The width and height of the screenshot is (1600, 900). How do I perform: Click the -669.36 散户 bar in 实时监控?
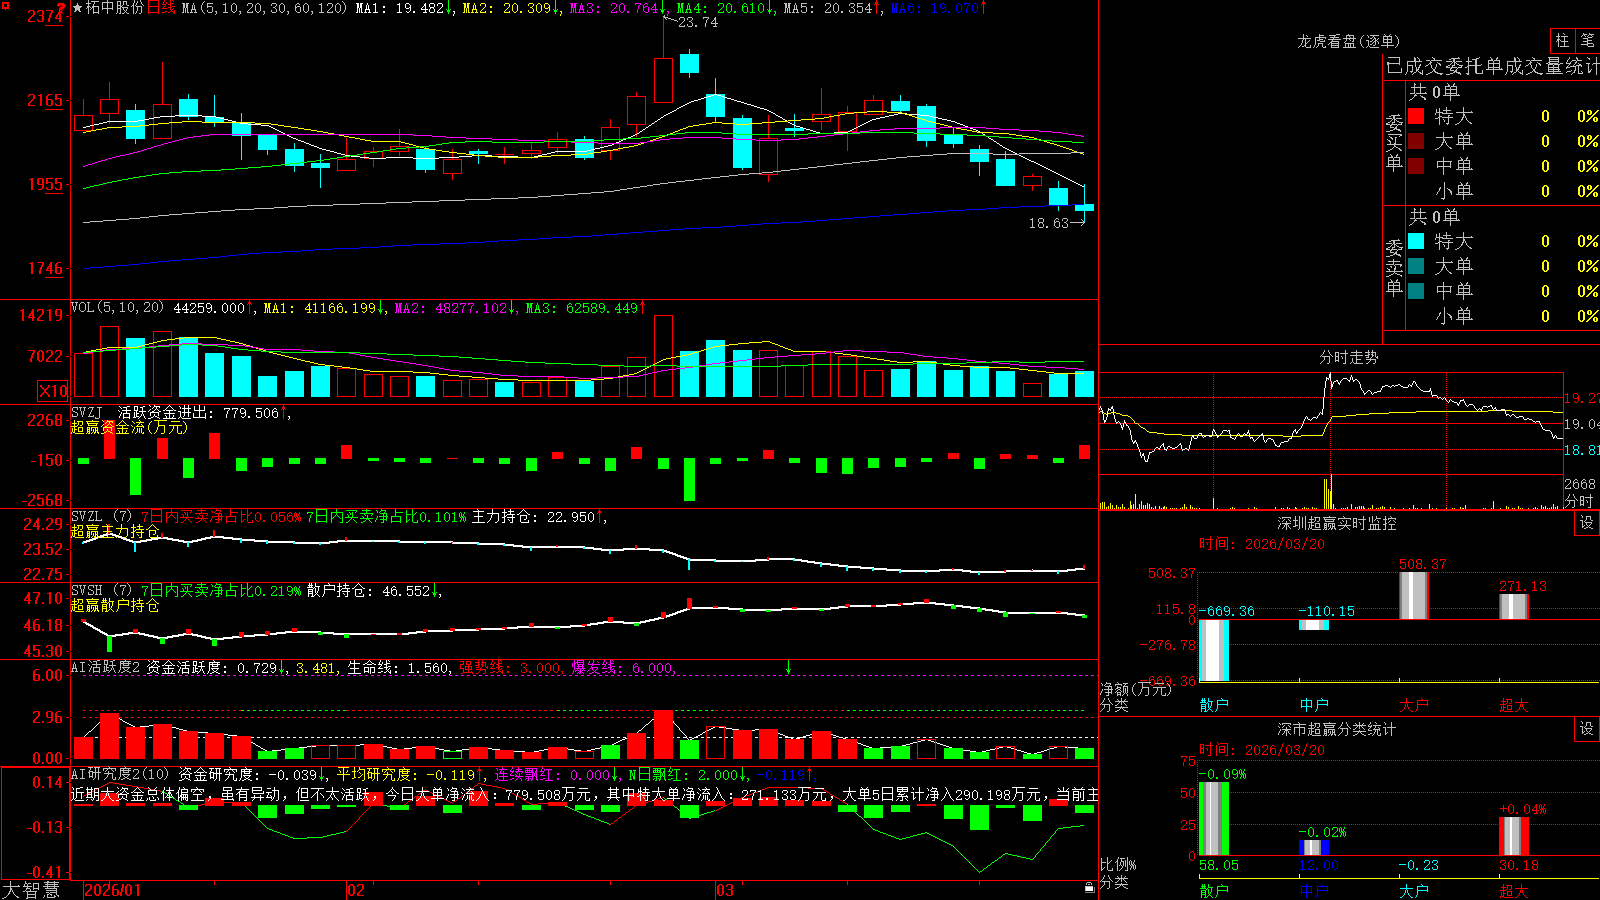coord(1214,650)
